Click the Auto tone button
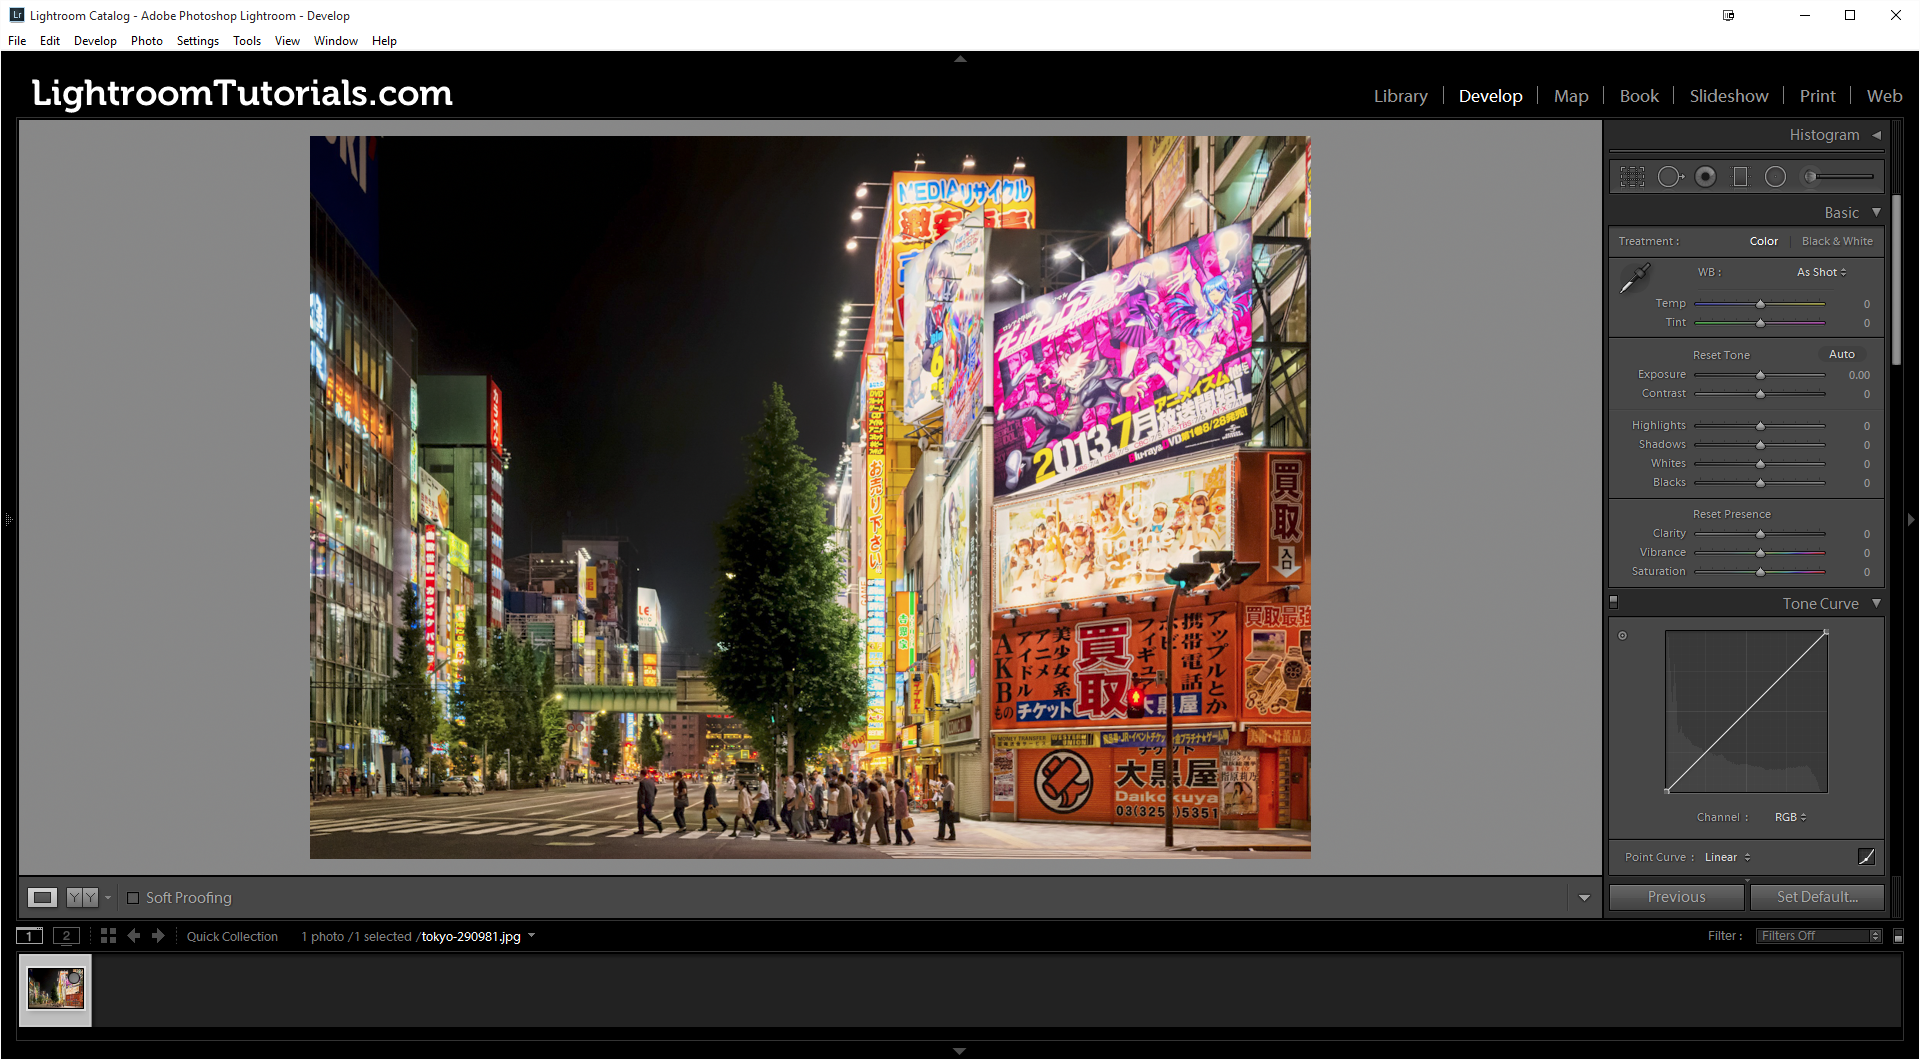 coord(1841,354)
